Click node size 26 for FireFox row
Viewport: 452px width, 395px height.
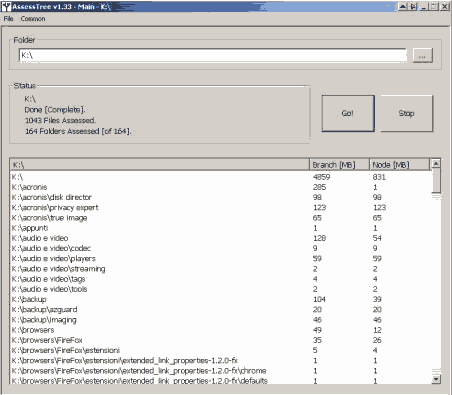click(377, 340)
